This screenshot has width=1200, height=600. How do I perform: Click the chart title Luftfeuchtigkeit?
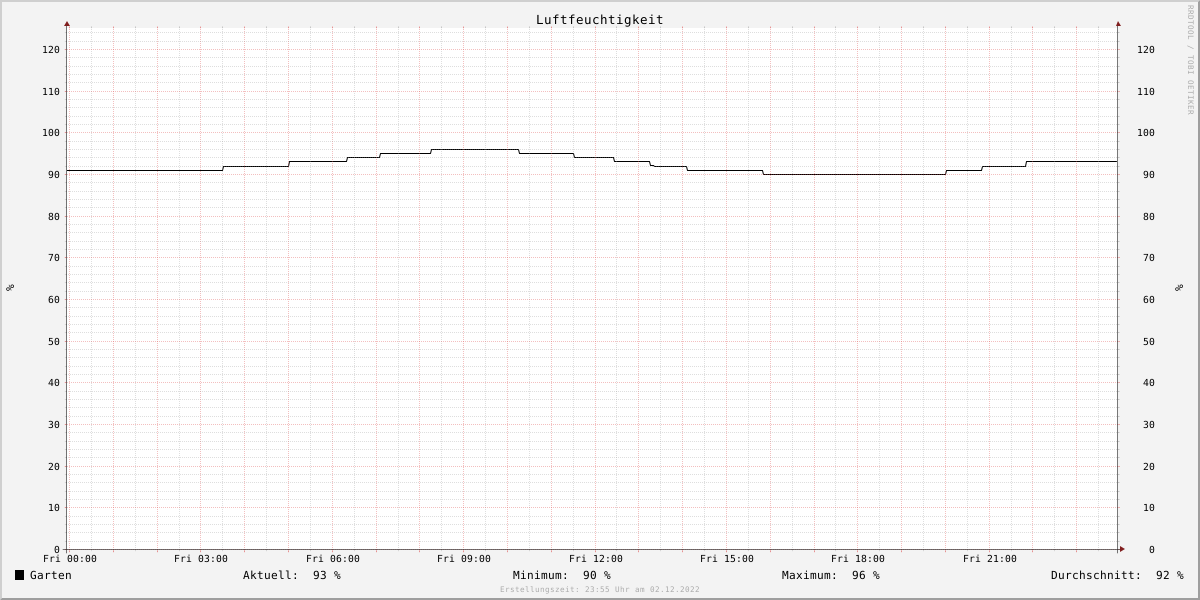(599, 20)
